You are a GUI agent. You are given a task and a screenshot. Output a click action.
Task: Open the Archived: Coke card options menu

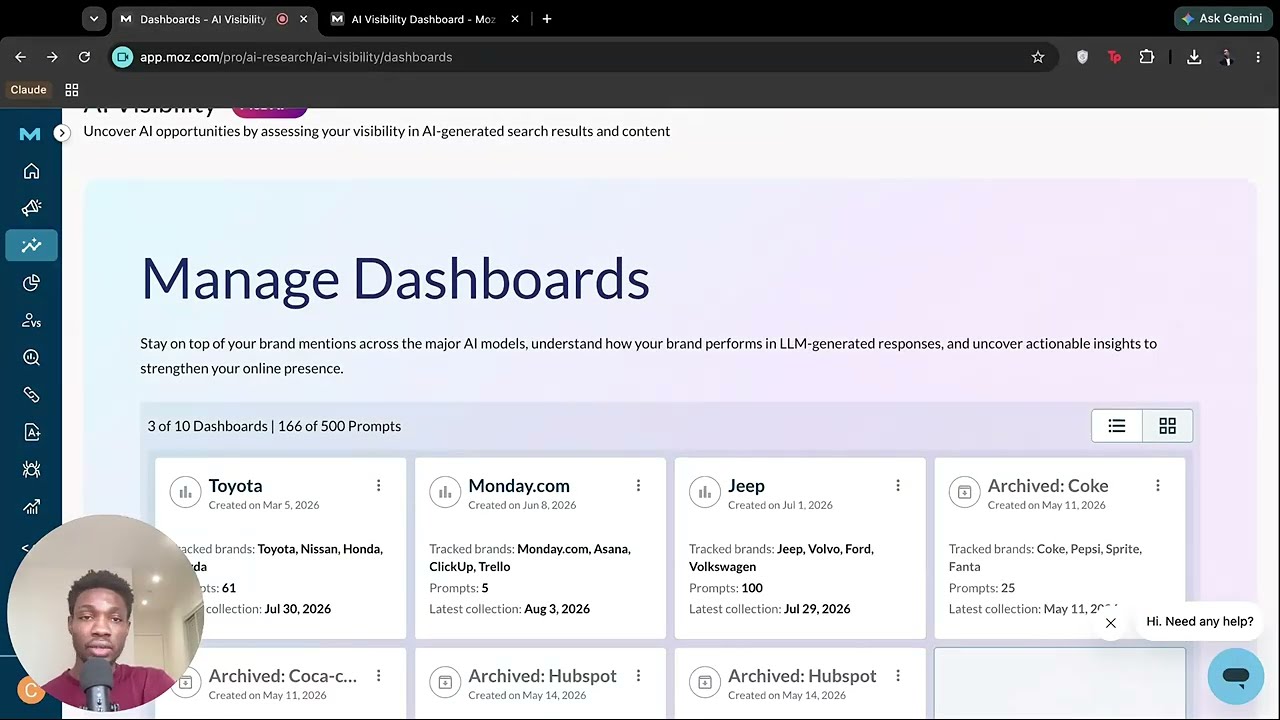coord(1158,486)
